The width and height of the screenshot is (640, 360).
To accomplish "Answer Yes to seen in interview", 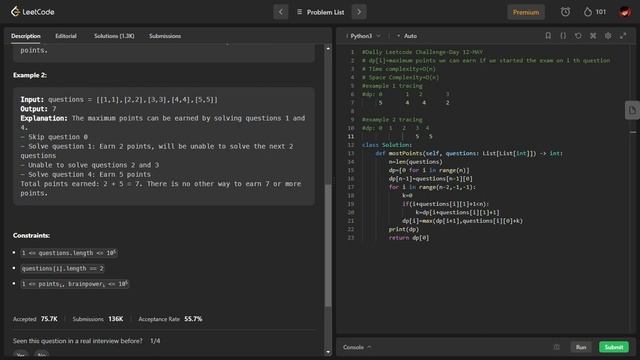I will tap(21, 355).
